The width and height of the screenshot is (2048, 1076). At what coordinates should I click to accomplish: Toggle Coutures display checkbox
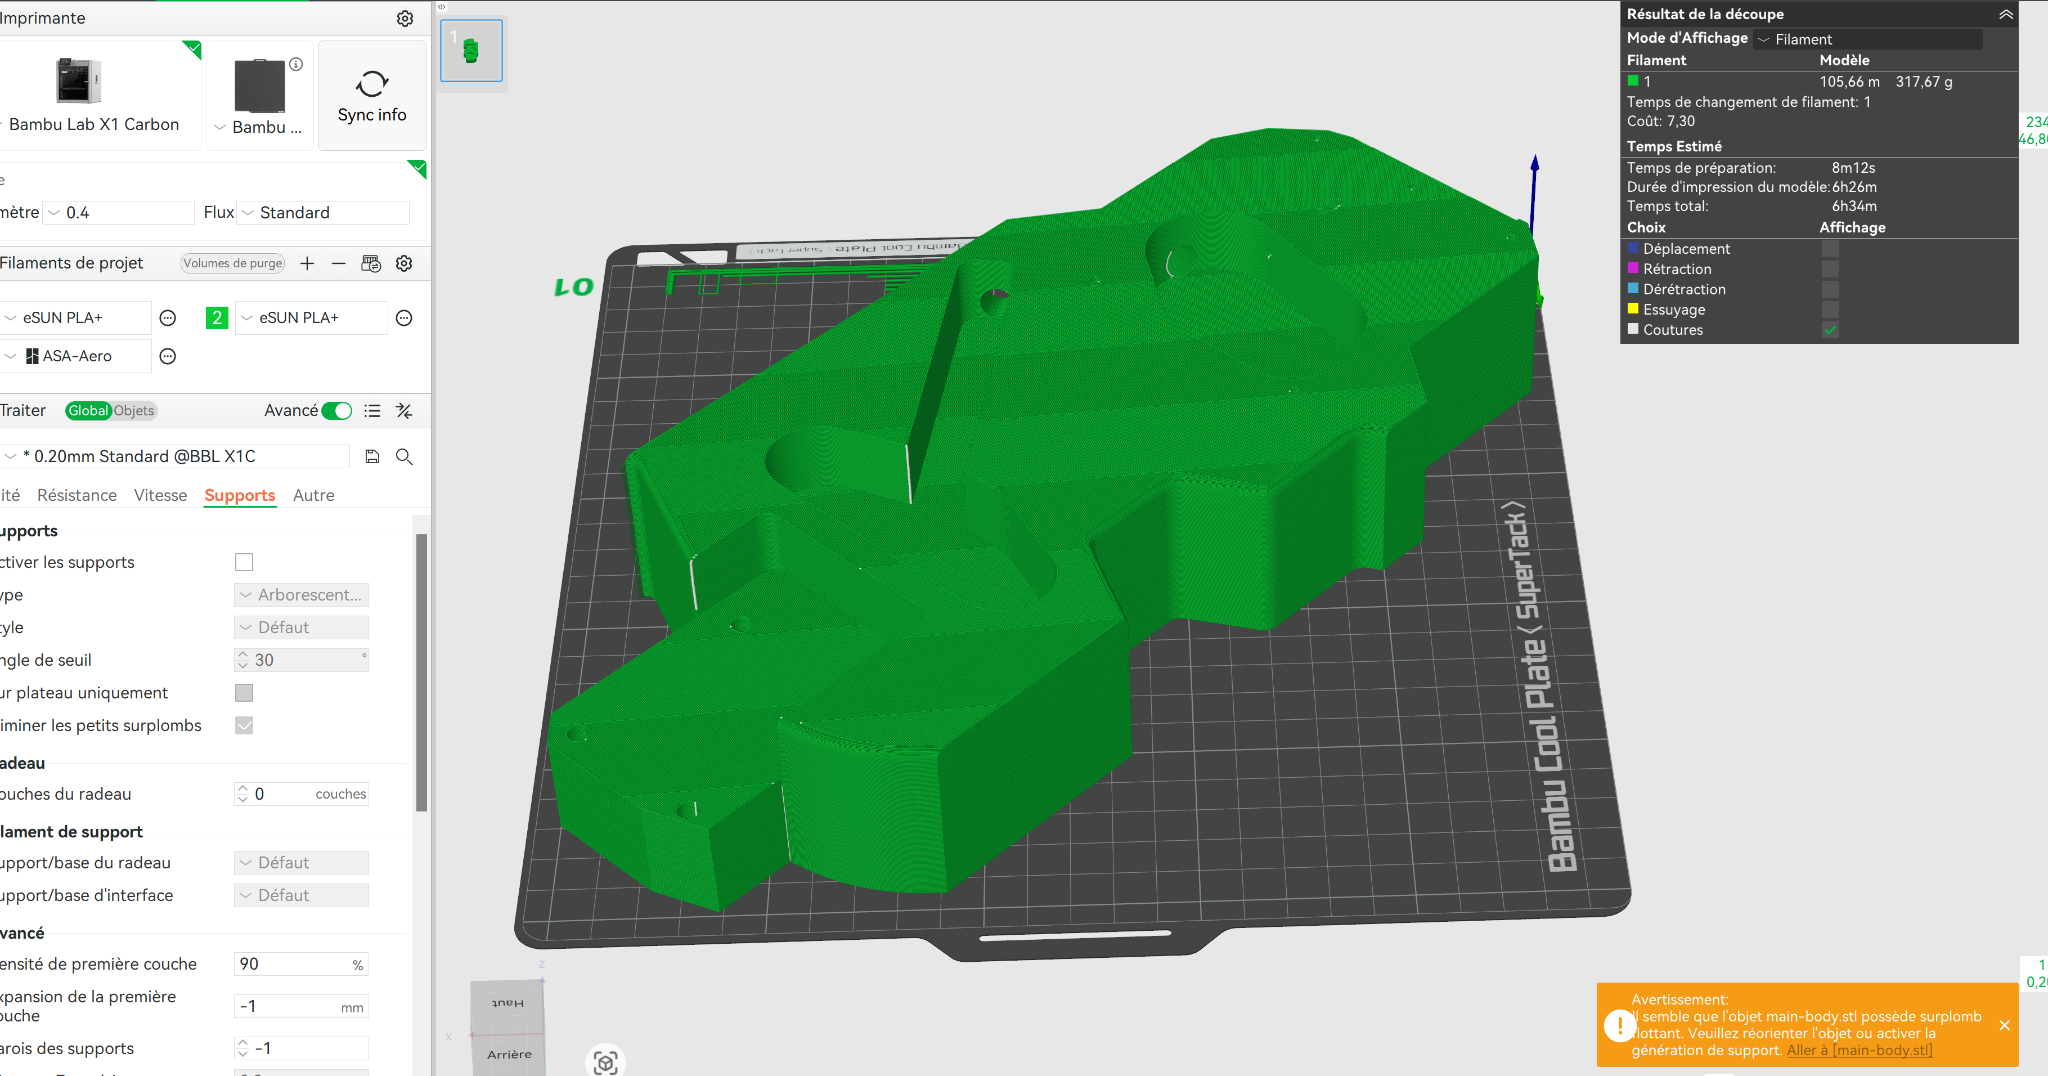click(1830, 330)
